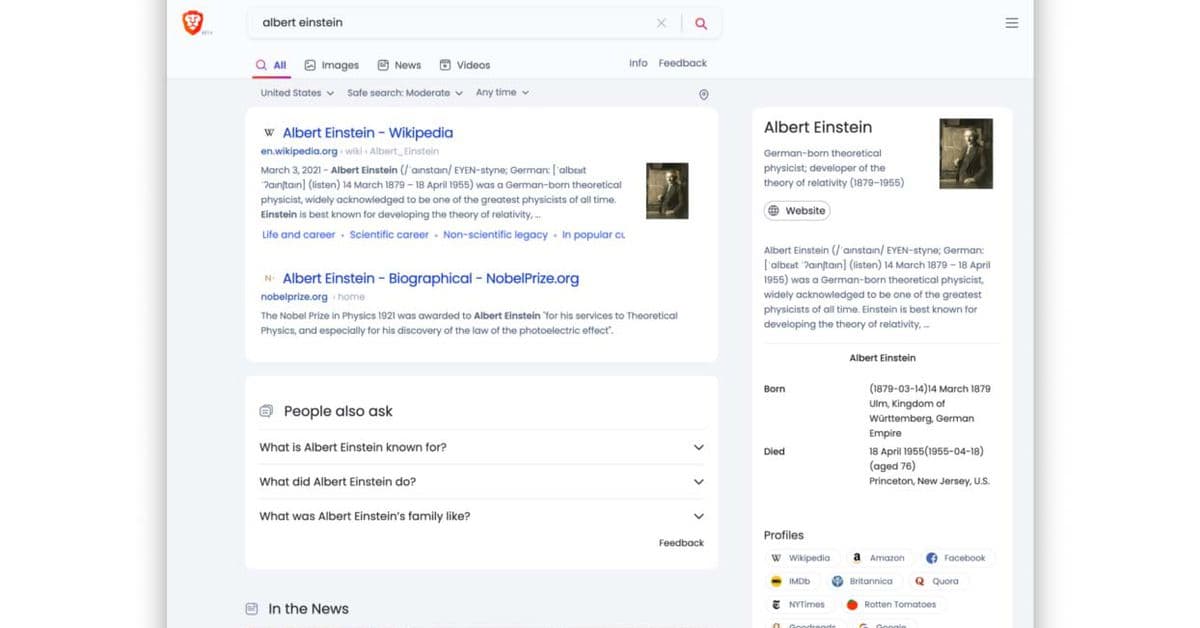Select the All results tab
The height and width of the screenshot is (628, 1200).
[x=271, y=65]
